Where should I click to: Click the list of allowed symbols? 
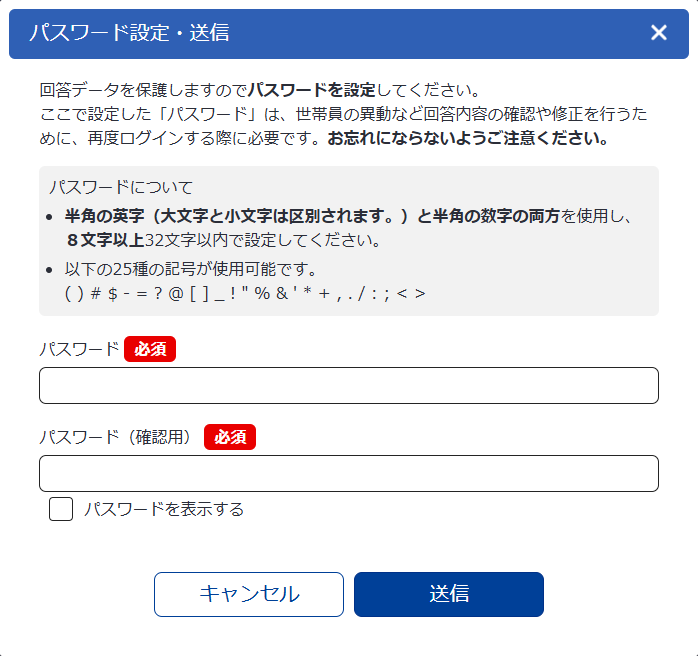pos(245,293)
